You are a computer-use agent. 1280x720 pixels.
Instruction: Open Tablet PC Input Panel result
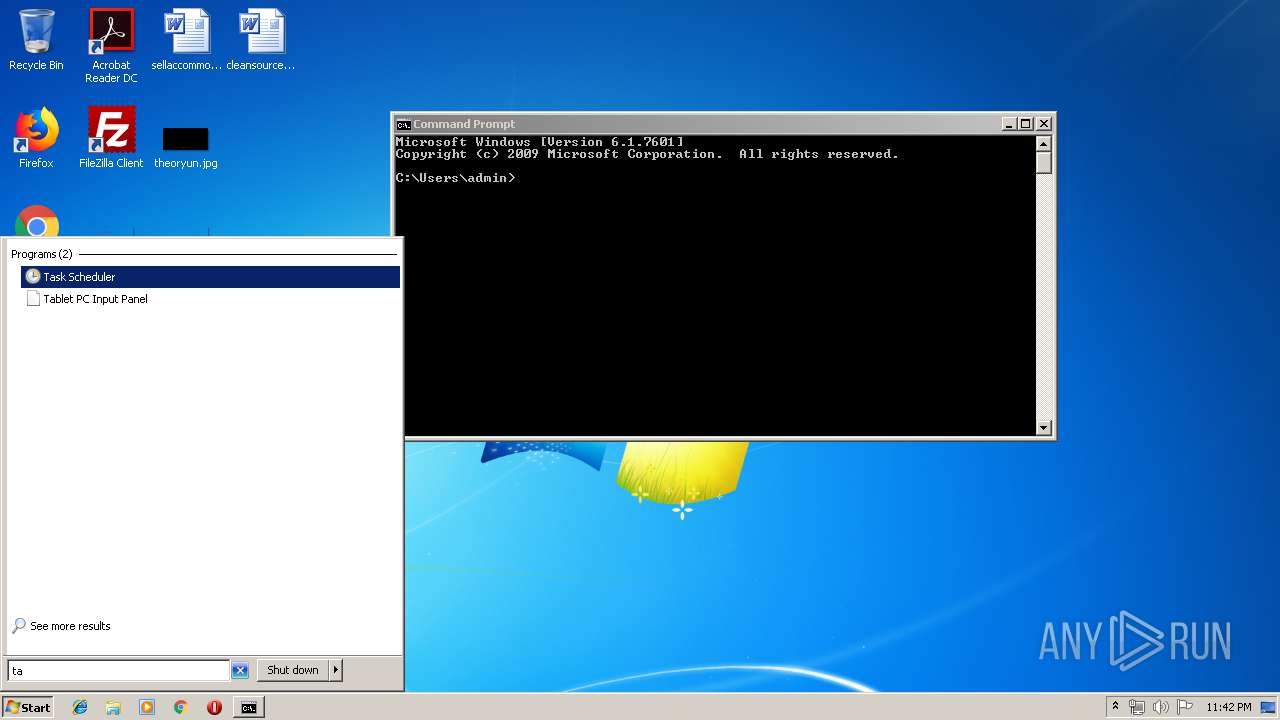click(210, 299)
